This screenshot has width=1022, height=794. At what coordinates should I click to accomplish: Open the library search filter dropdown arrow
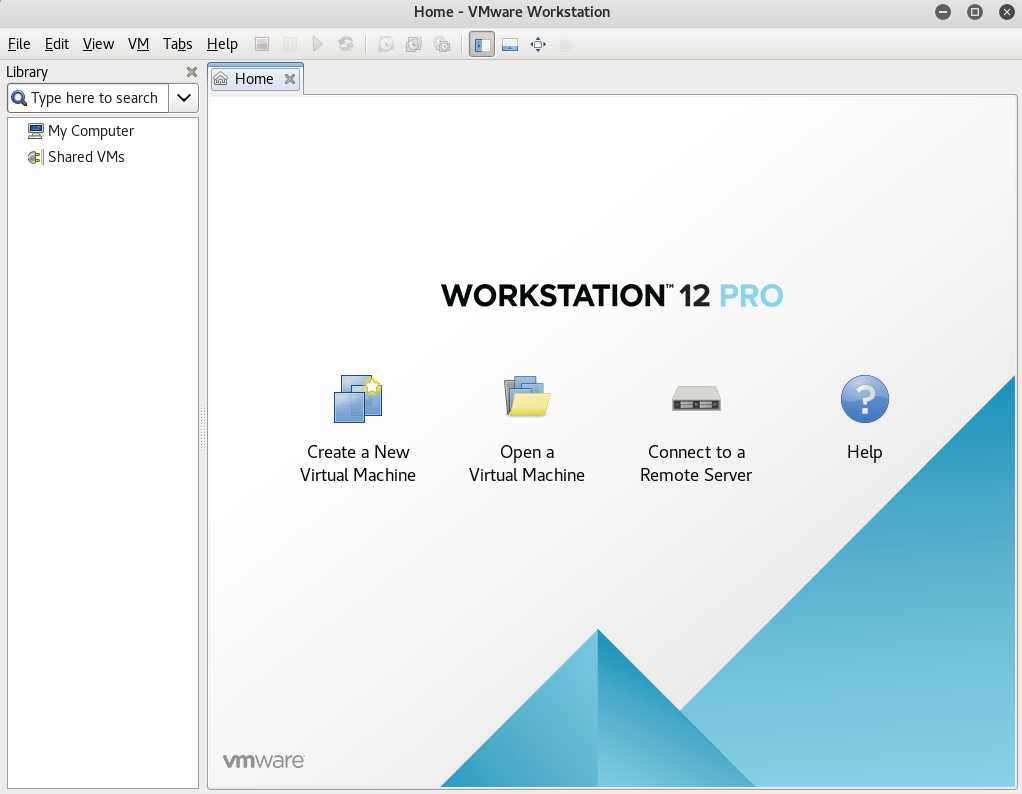184,98
